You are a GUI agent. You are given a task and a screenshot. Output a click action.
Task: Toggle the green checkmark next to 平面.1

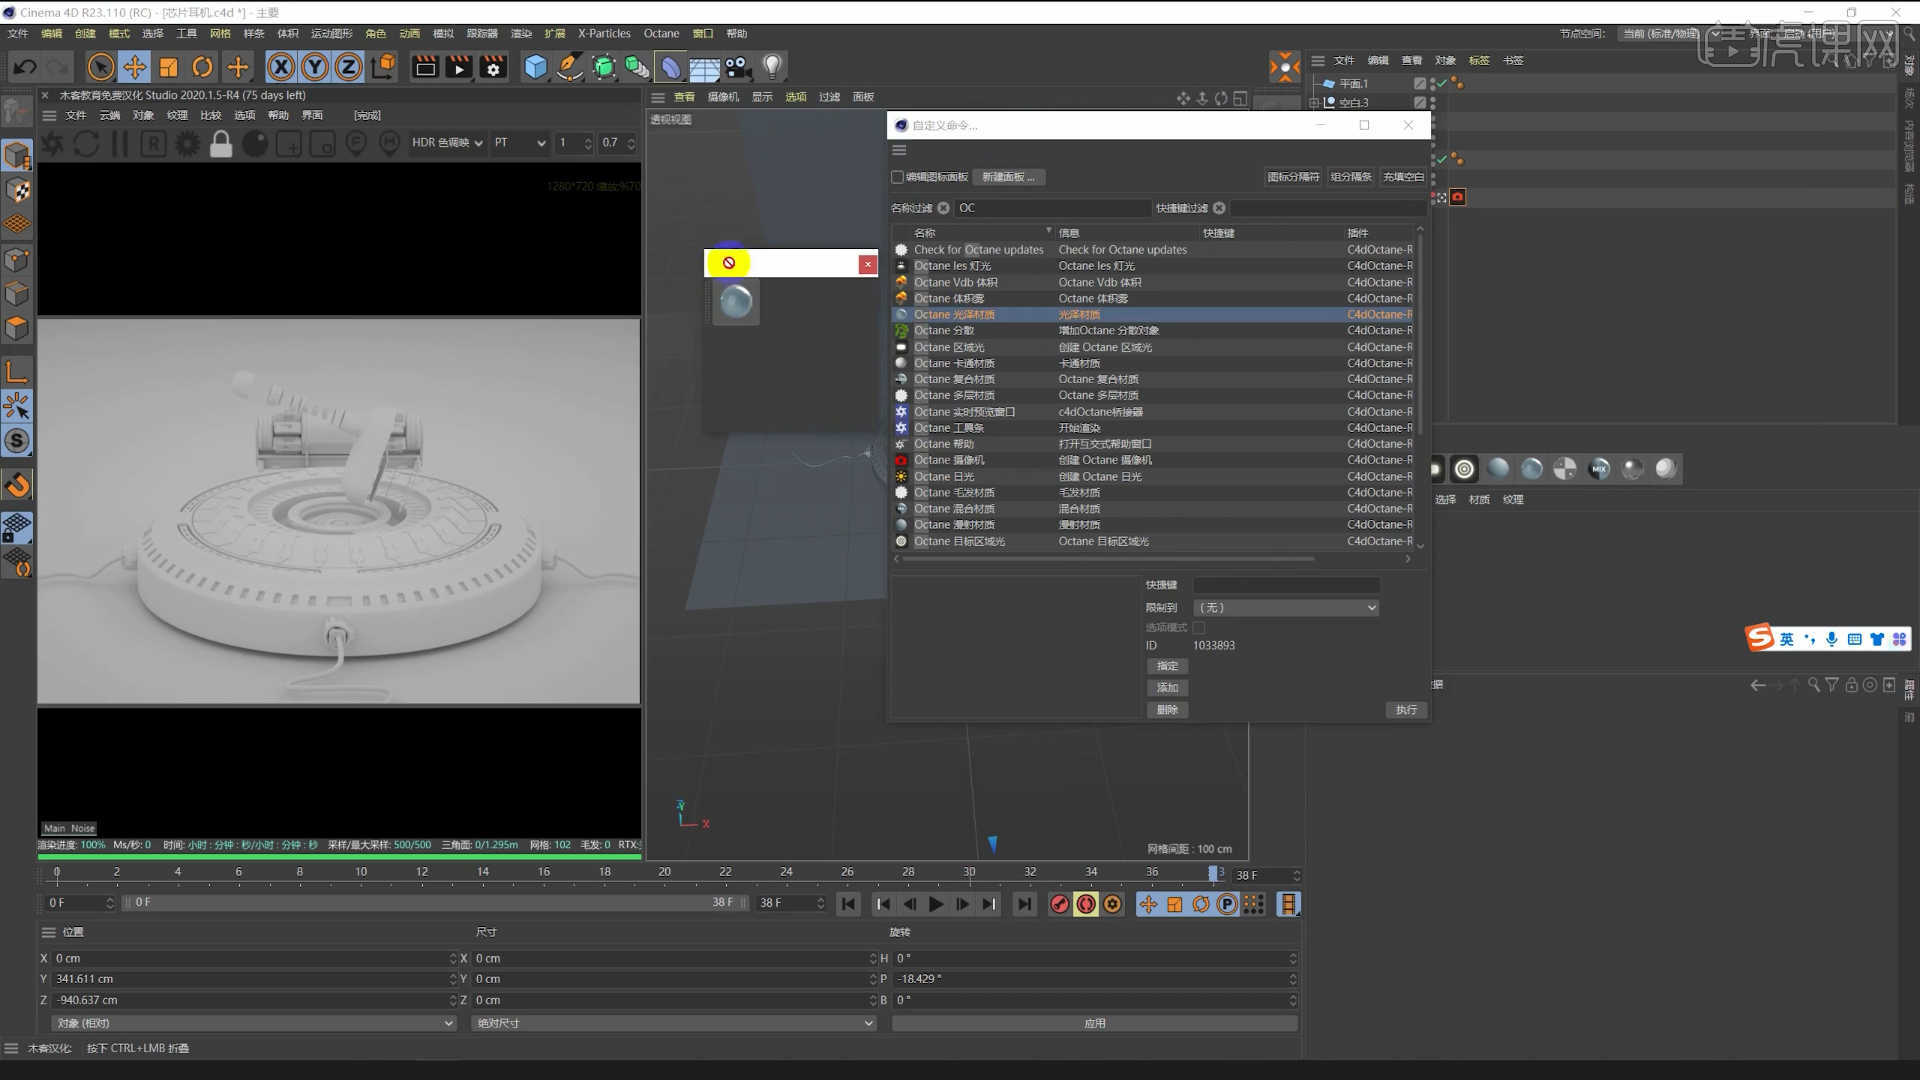click(1440, 84)
